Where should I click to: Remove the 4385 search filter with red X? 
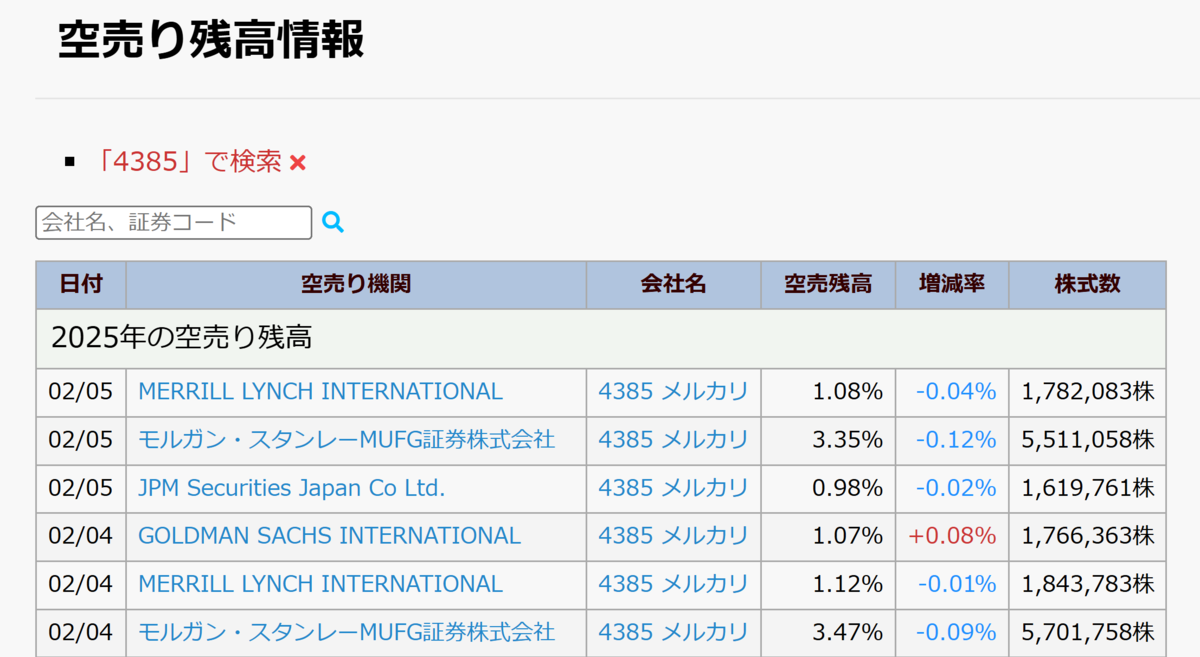point(297,162)
